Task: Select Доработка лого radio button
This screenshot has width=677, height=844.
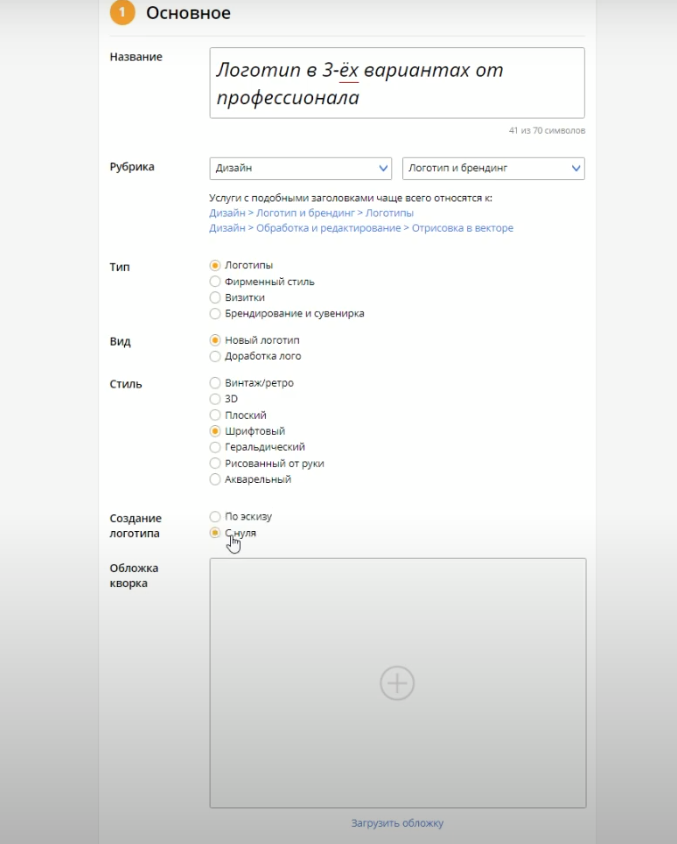Action: (x=215, y=356)
